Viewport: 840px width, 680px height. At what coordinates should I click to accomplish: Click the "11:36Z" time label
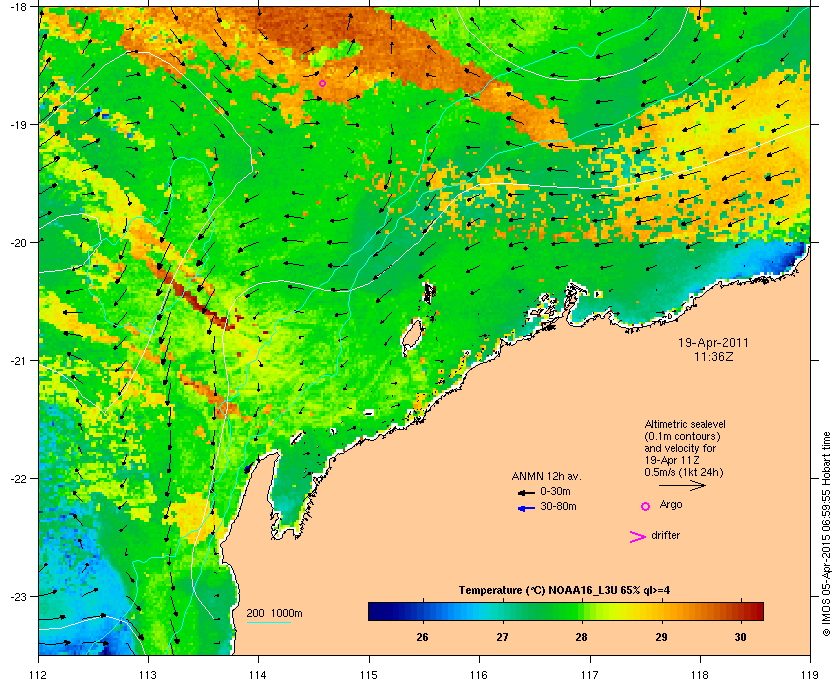point(713,356)
